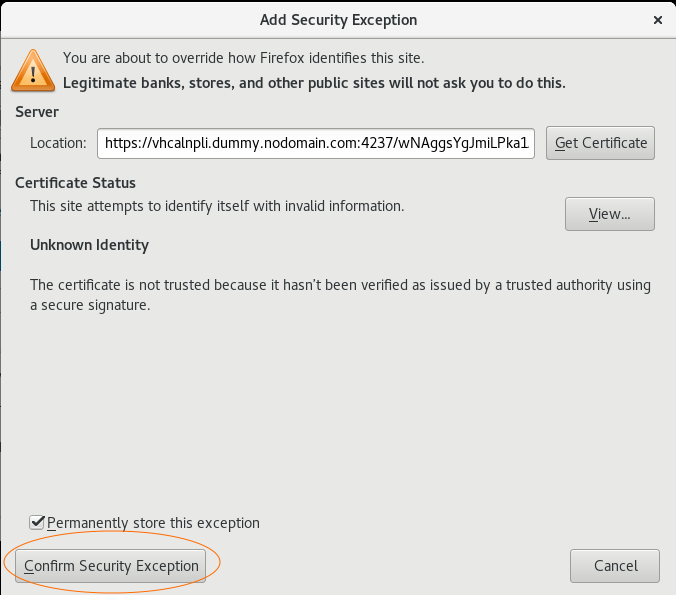The width and height of the screenshot is (676, 595).
Task: Click the 'Add Security Exception' title bar text
Action: click(338, 20)
